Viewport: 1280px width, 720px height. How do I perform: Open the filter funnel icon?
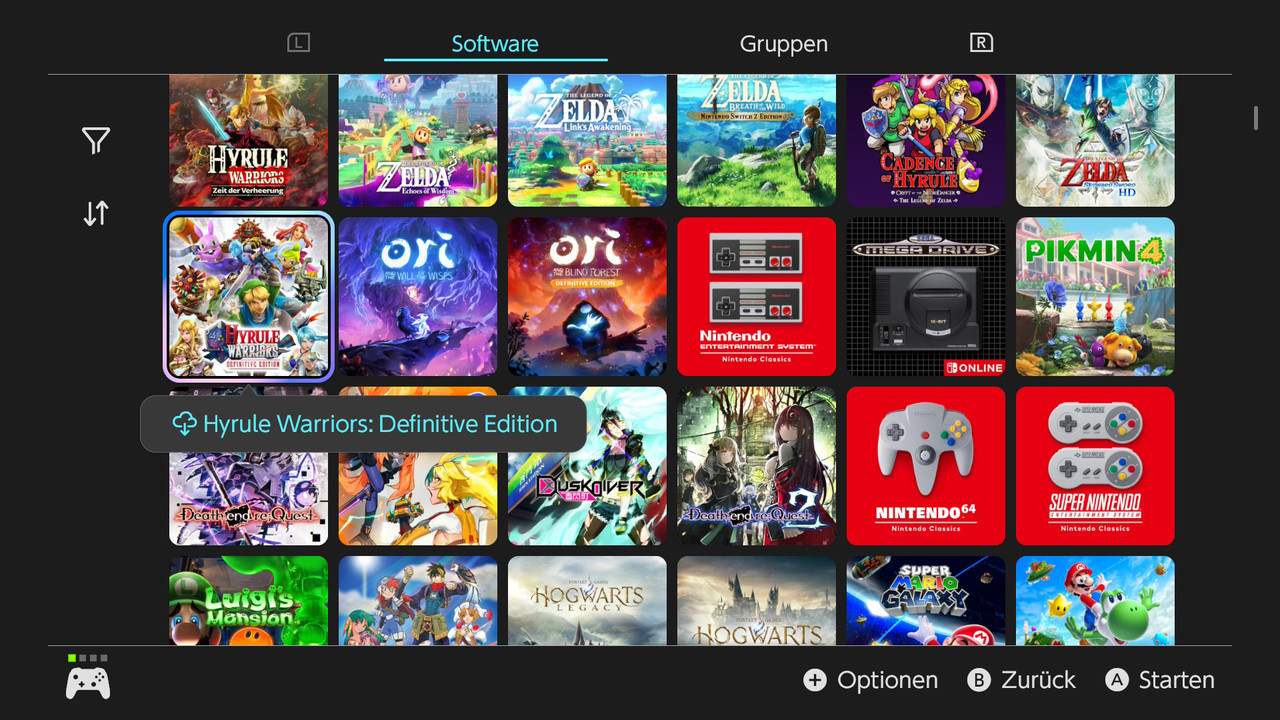[x=96, y=141]
